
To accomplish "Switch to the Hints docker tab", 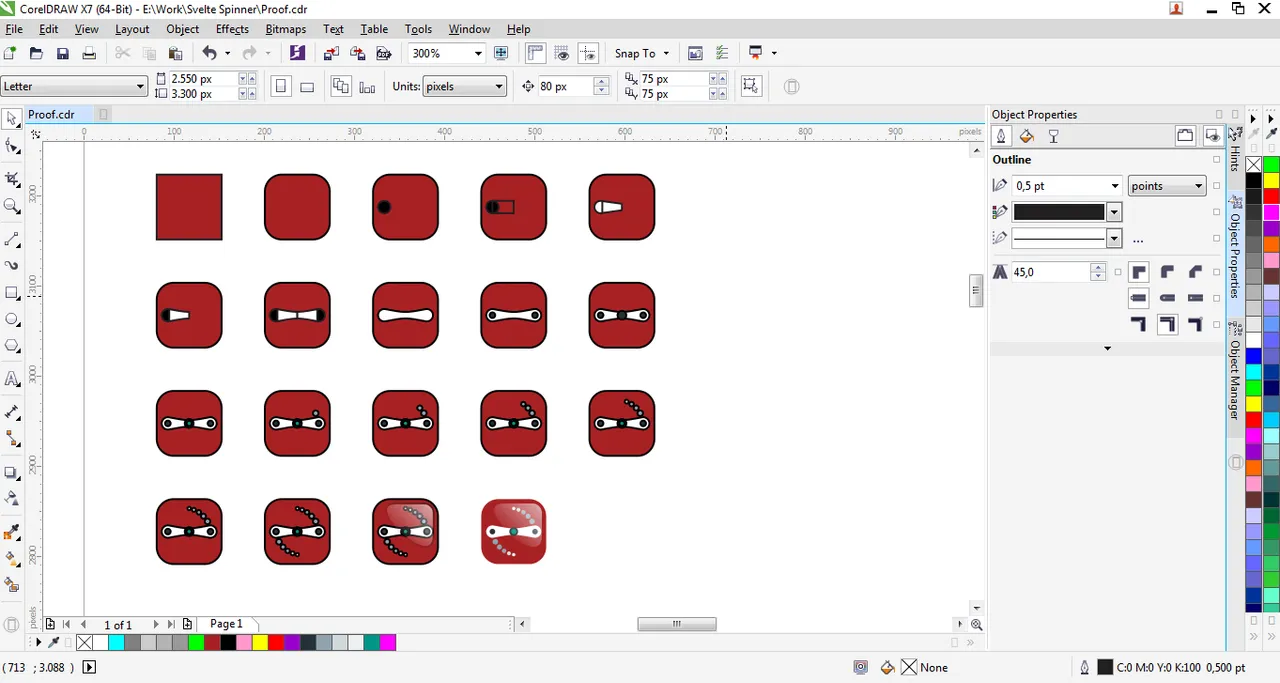I will click(x=1235, y=150).
